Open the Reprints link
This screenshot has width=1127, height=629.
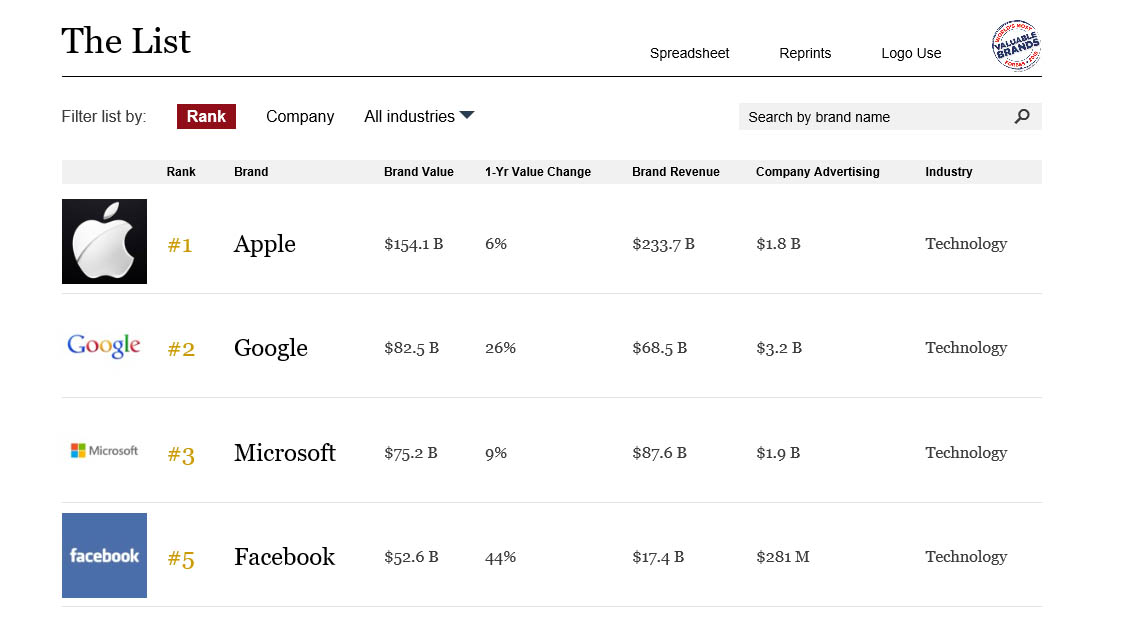coord(805,53)
